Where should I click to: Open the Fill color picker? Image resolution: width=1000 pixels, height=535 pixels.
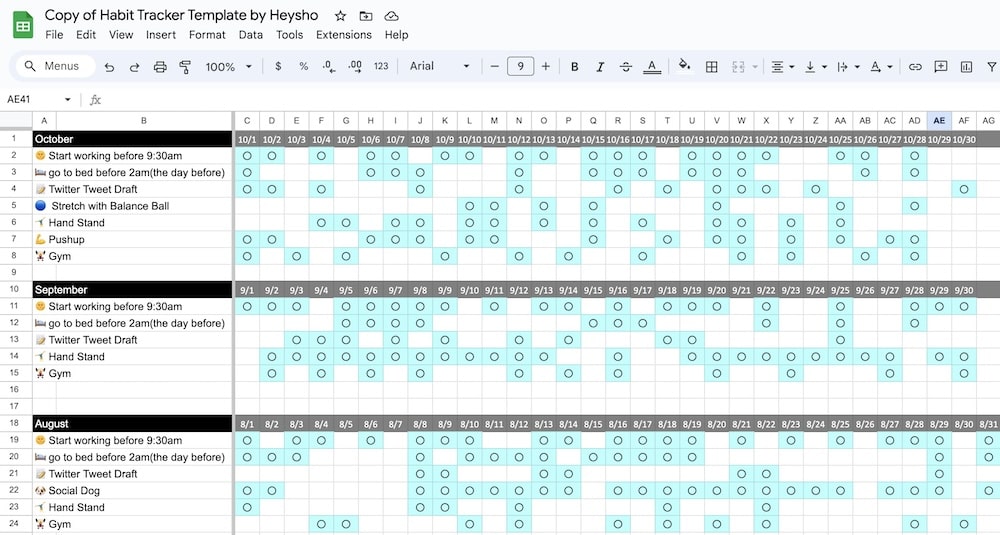tap(684, 67)
